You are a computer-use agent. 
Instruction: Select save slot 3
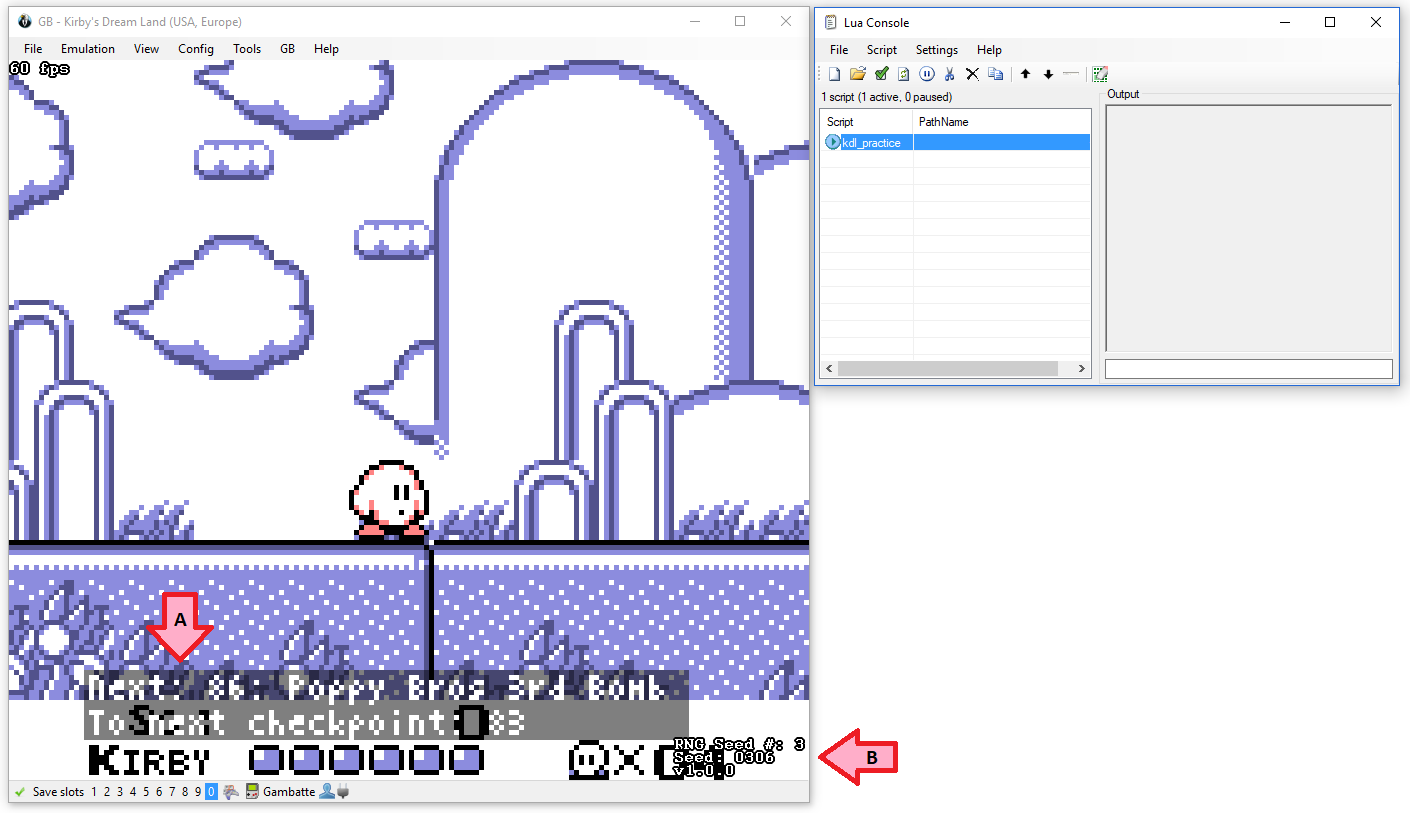point(121,792)
